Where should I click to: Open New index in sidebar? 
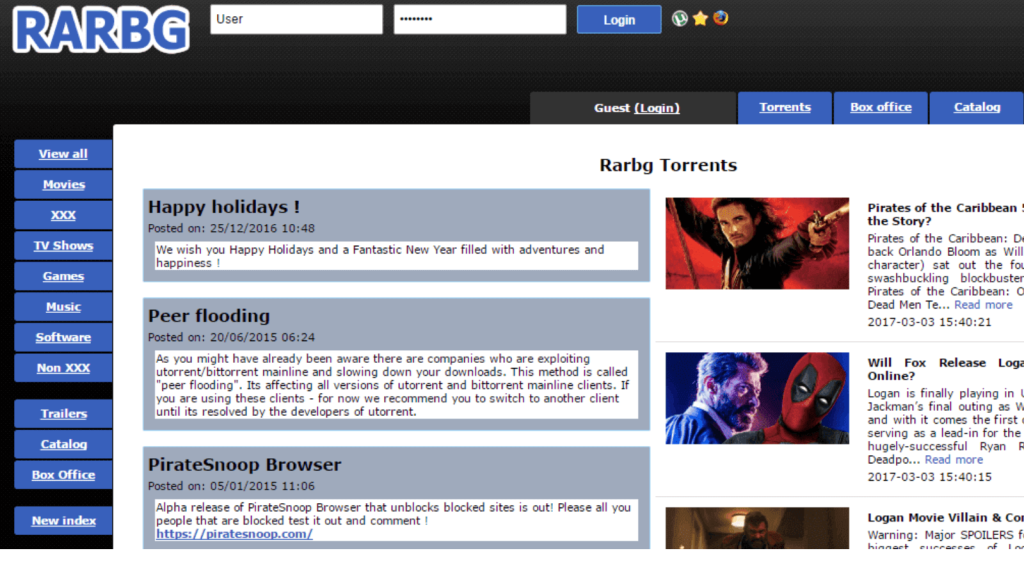(x=63, y=520)
